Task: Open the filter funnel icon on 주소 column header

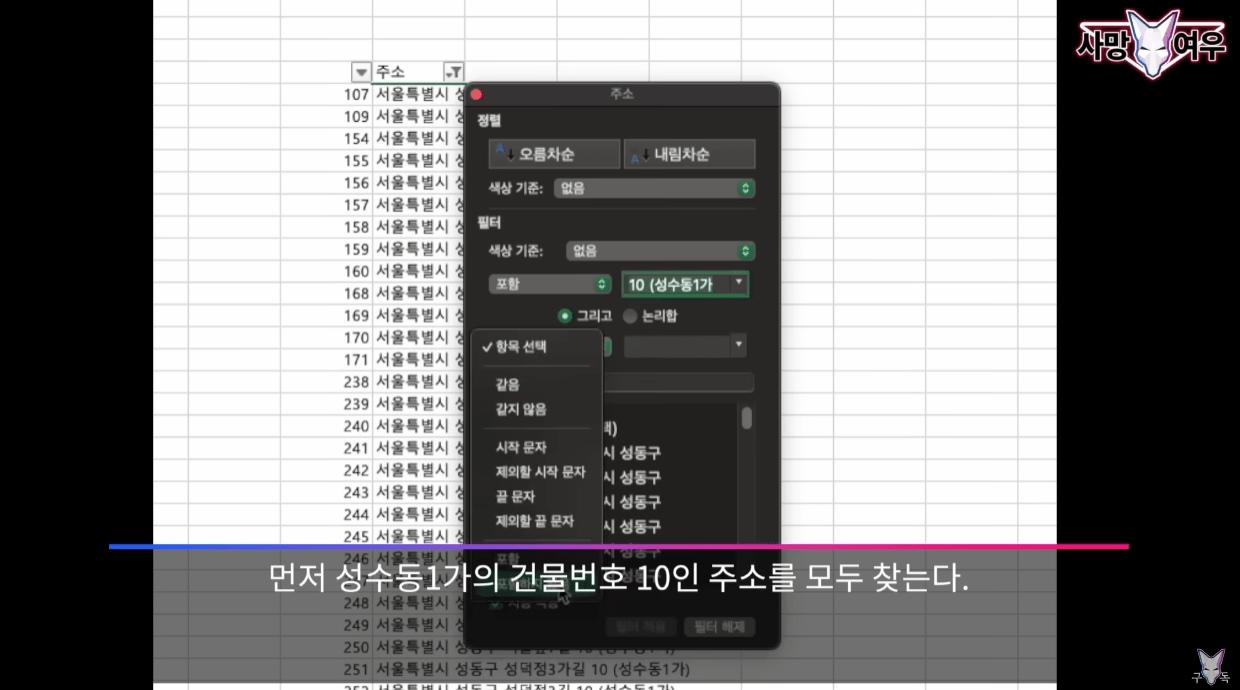Action: pyautogui.click(x=454, y=71)
